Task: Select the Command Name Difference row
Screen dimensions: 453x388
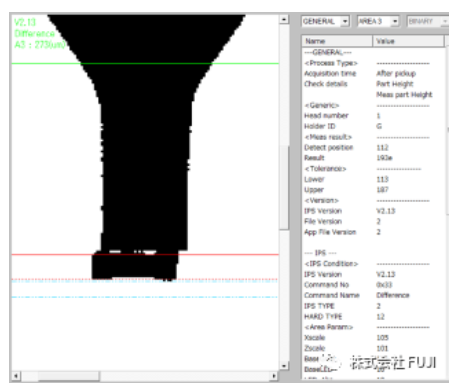Action: [373, 295]
